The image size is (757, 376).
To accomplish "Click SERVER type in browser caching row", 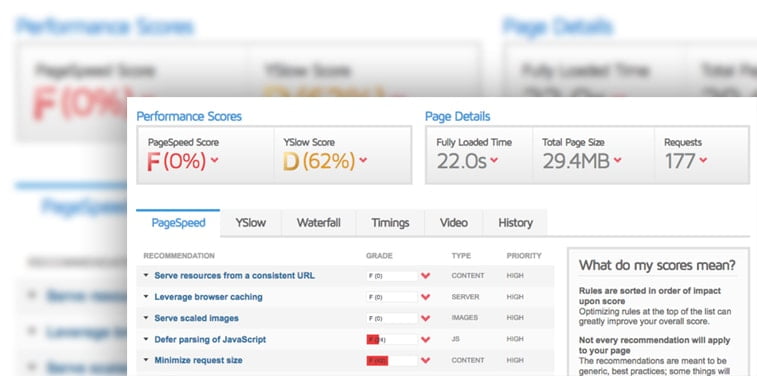I will pos(465,297).
